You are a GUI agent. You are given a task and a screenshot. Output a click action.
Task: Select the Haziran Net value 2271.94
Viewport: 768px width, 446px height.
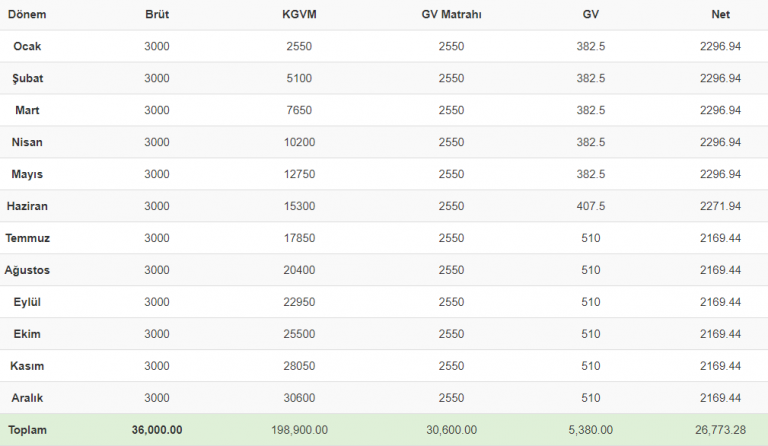[720, 206]
